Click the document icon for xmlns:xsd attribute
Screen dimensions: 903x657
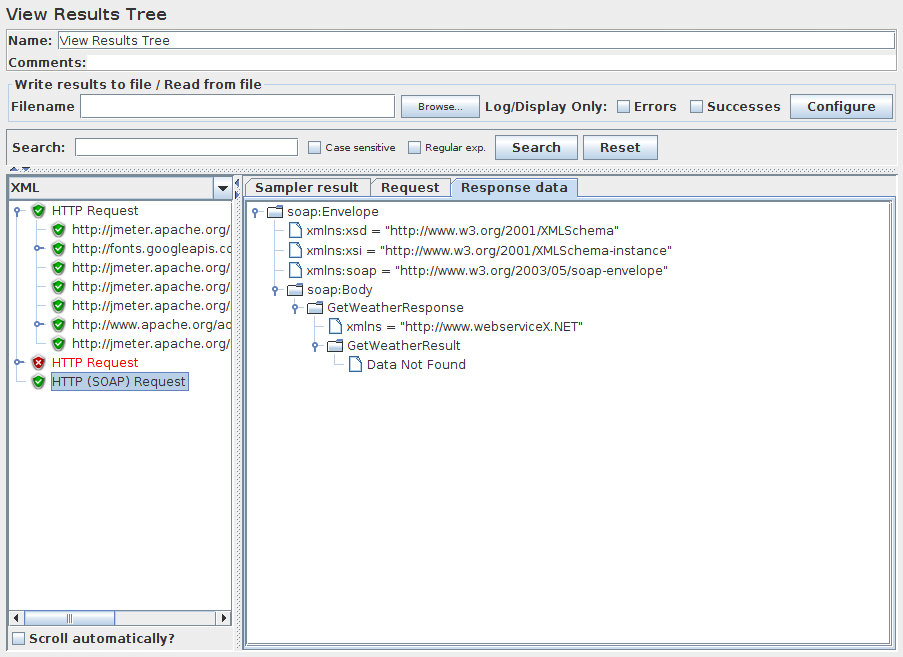pyautogui.click(x=294, y=230)
